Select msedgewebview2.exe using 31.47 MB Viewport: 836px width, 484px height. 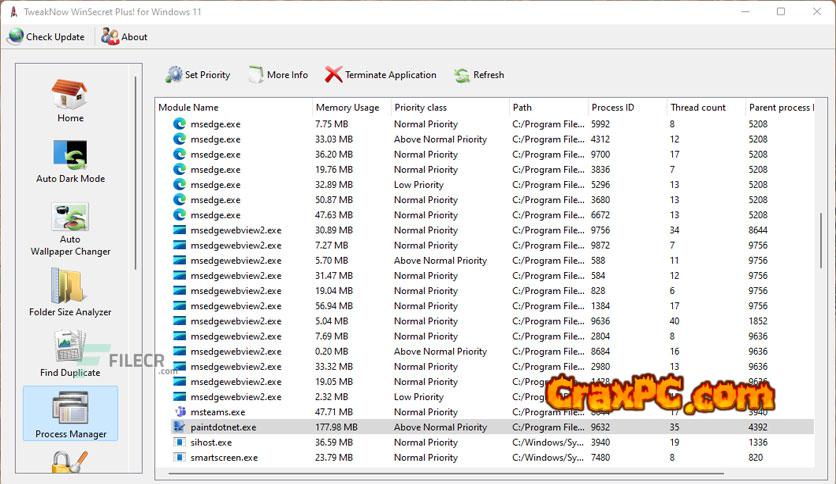click(485, 276)
